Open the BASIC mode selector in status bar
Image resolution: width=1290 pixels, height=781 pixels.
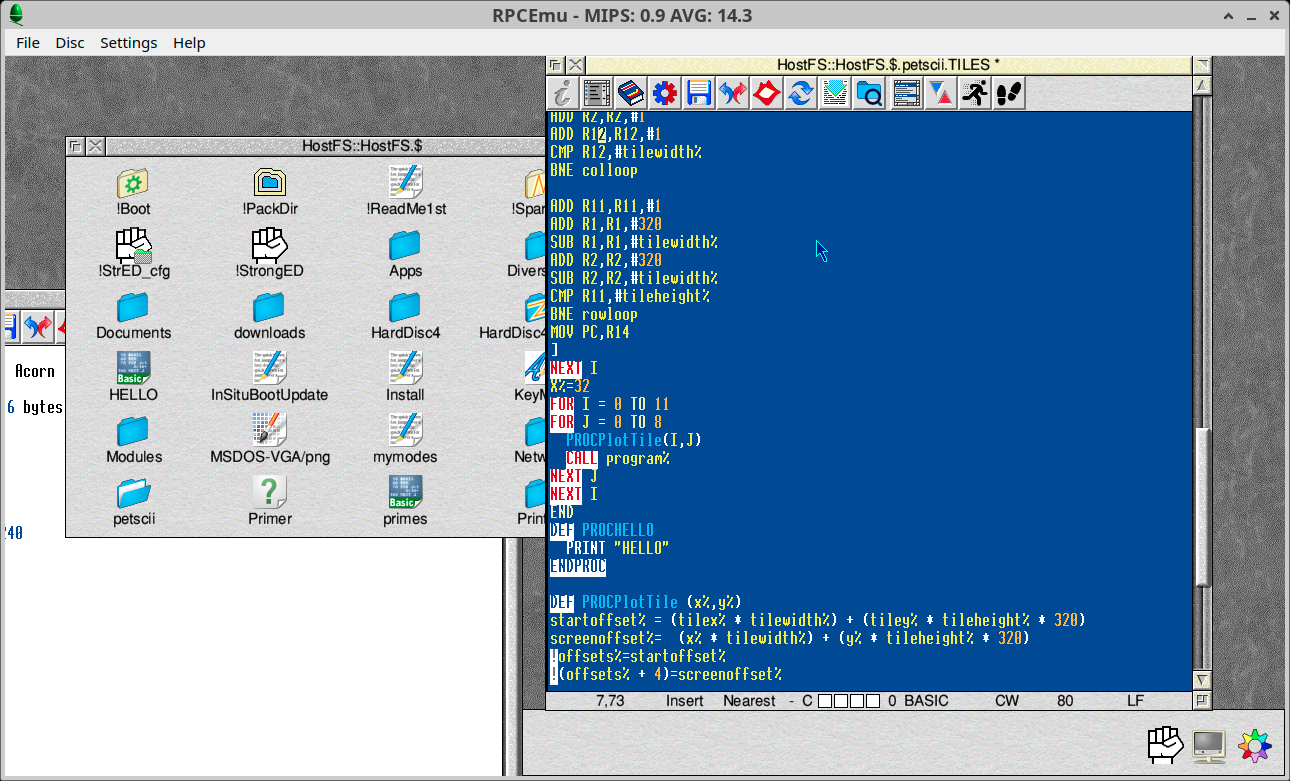[926, 701]
